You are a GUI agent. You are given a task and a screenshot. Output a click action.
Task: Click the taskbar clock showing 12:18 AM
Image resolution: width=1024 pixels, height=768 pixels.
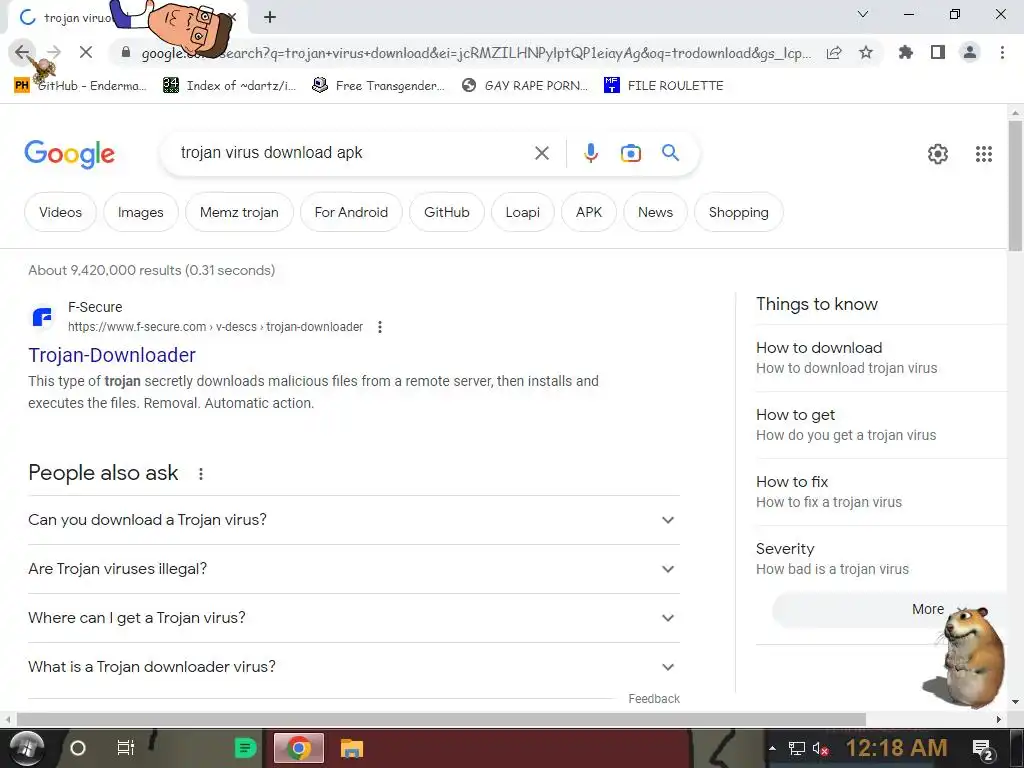tap(896, 748)
